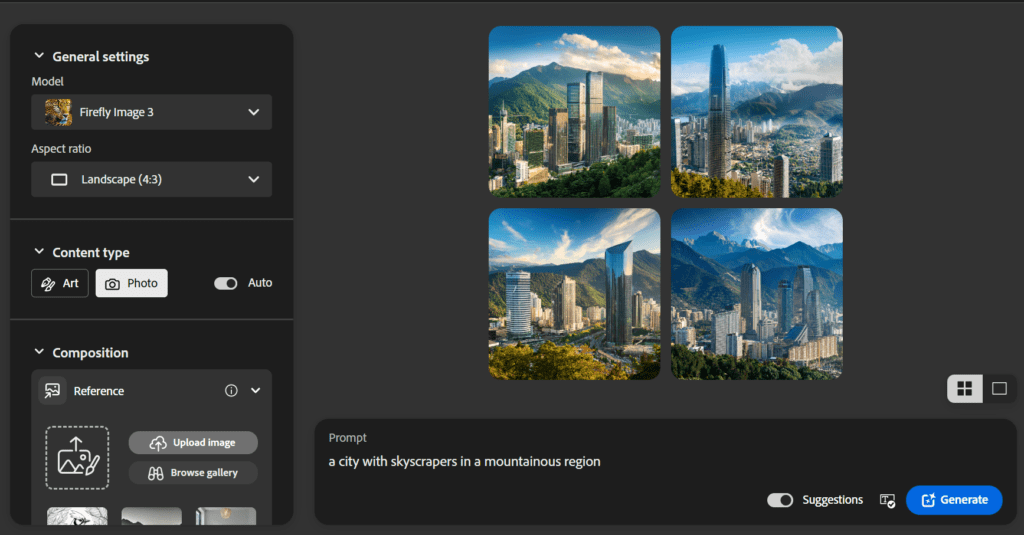Image resolution: width=1024 pixels, height=535 pixels.
Task: Toggle the Suggestions switch
Action: pyautogui.click(x=780, y=500)
